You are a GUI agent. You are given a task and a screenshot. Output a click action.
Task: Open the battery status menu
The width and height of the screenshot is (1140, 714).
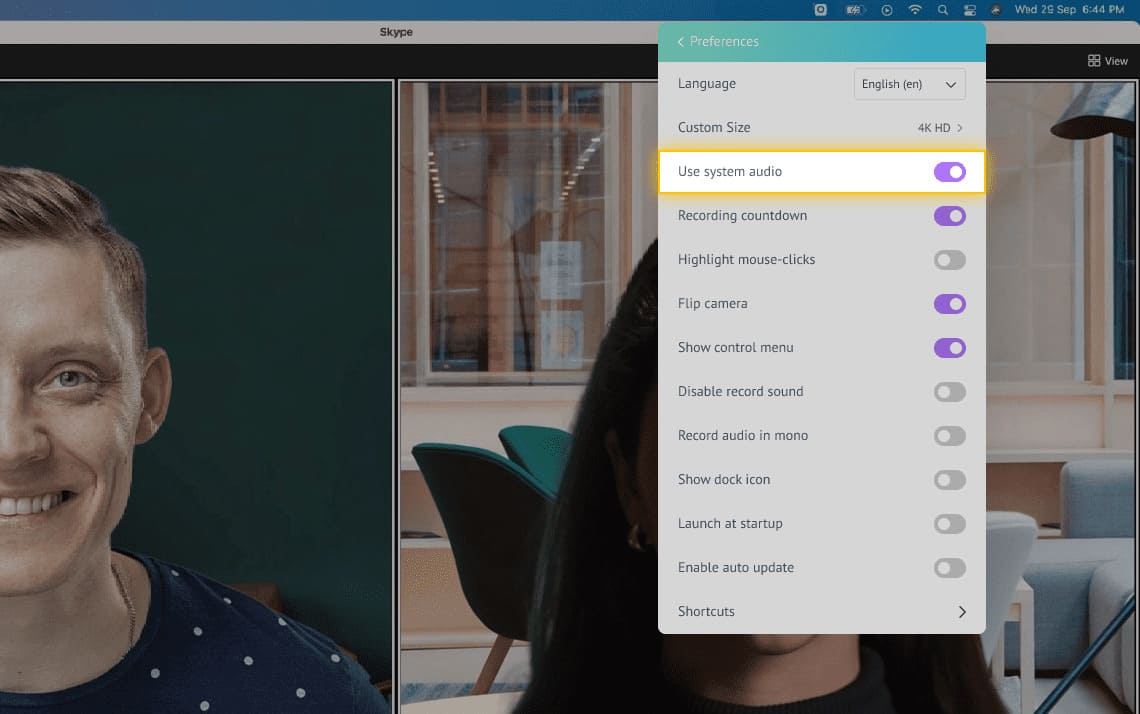tap(854, 10)
